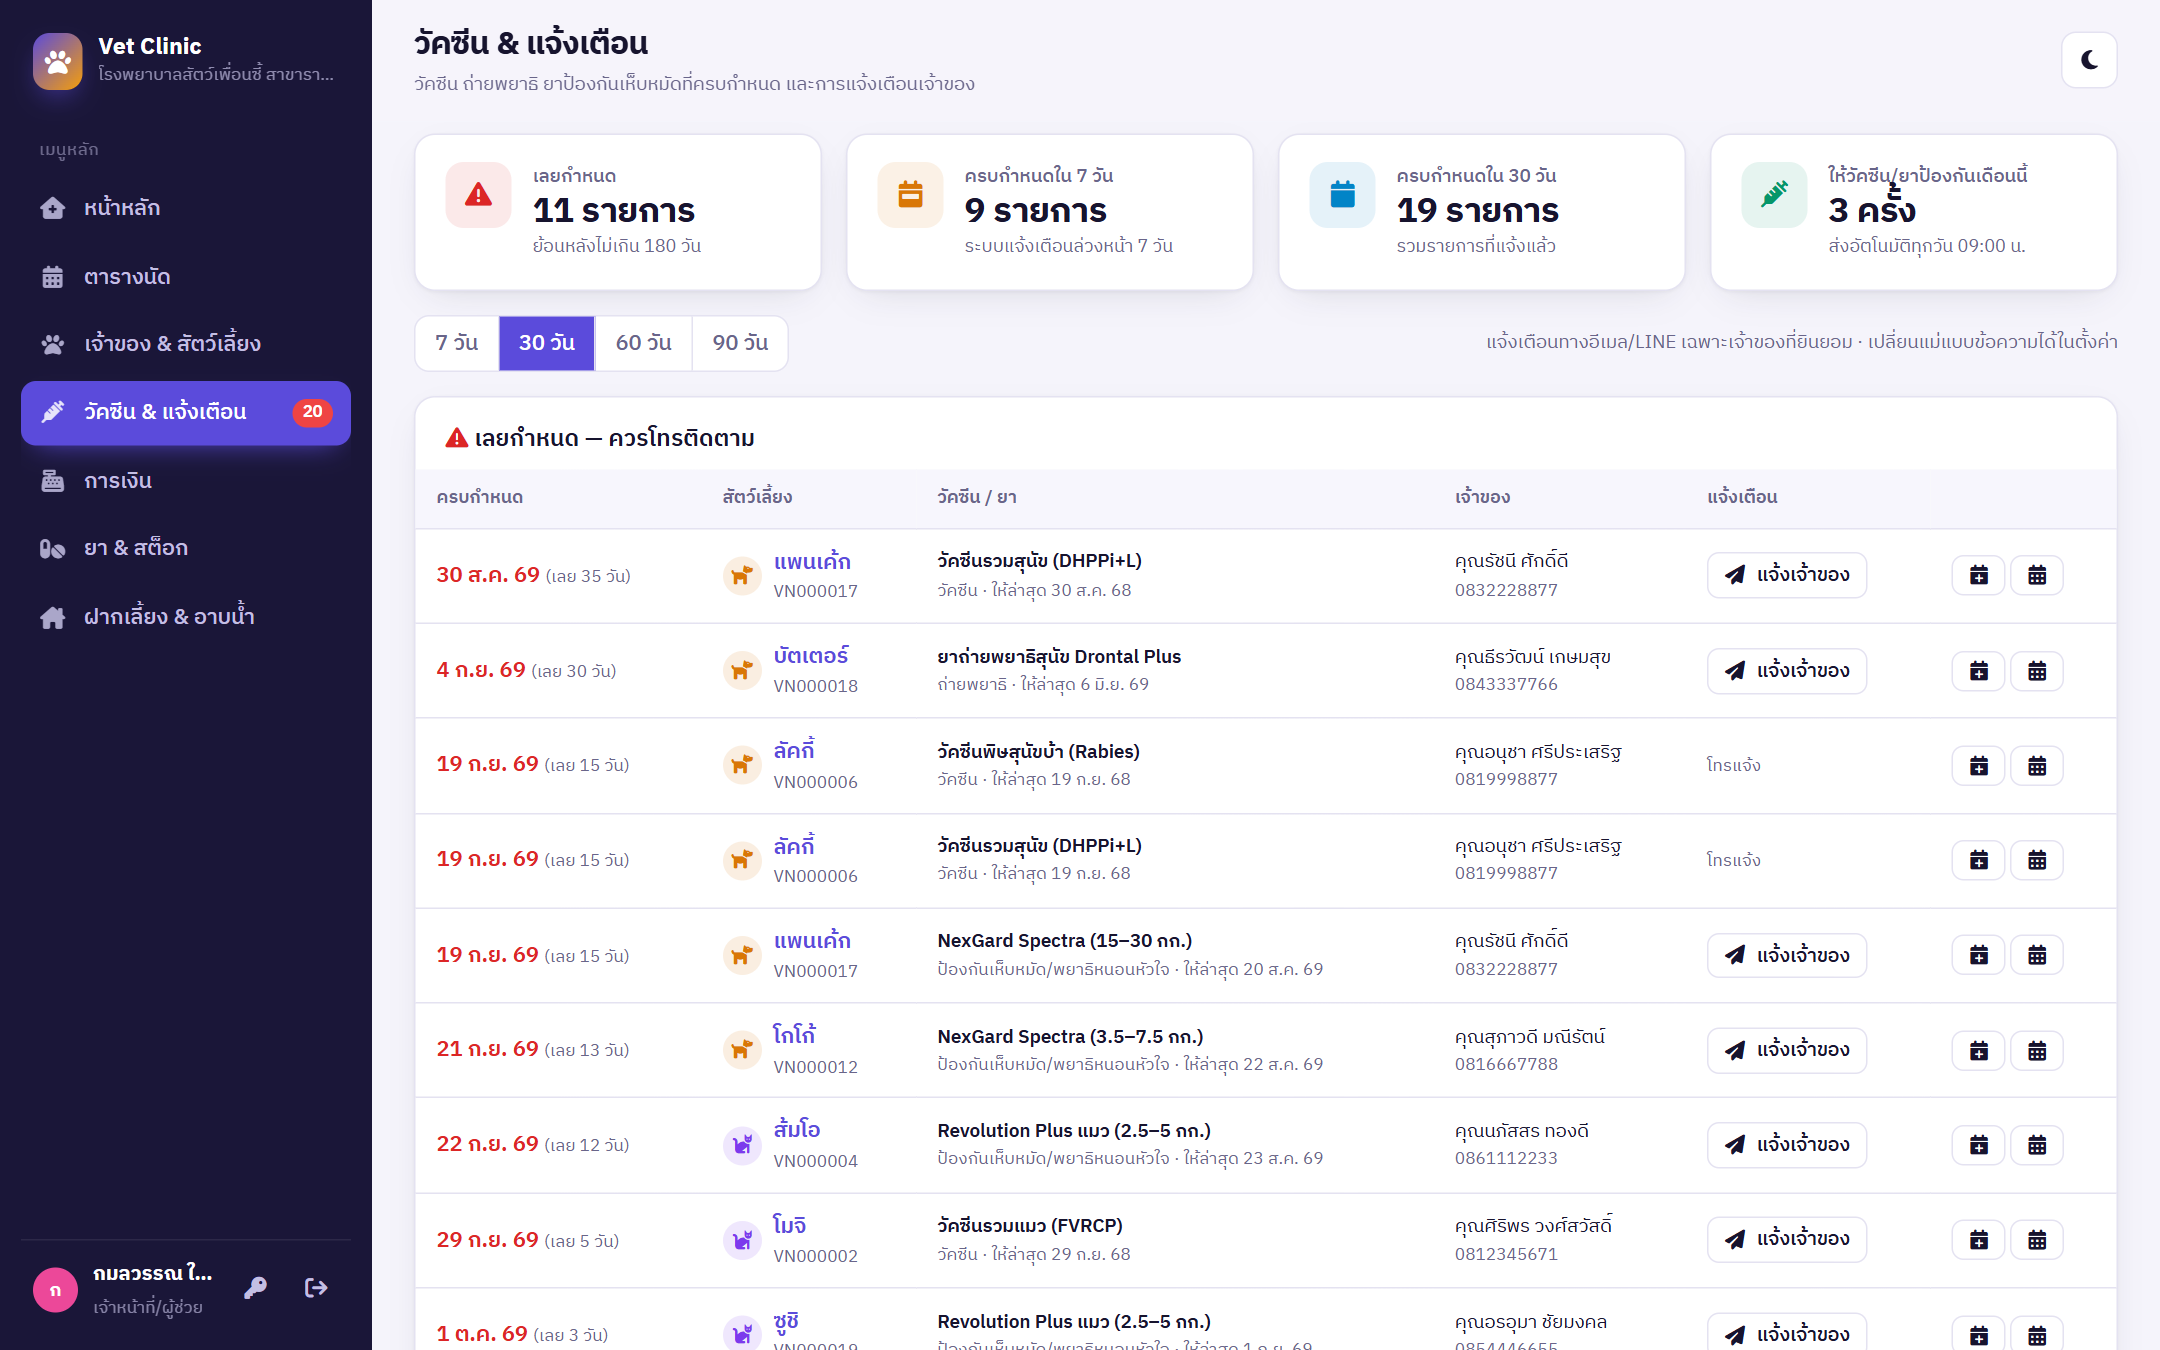Open pet link แพนเค้ก on DHPPi+L row
This screenshot has height=1350, width=2160.
(812, 561)
